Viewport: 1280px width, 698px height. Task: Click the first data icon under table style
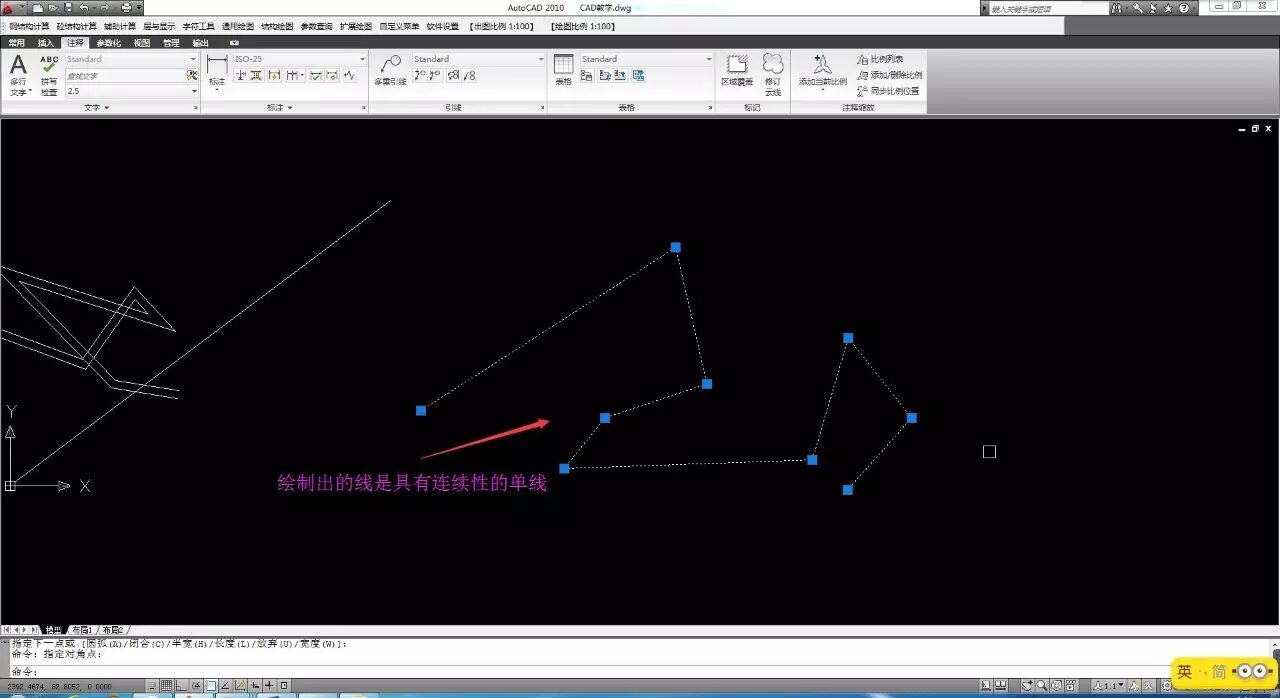pyautogui.click(x=587, y=75)
